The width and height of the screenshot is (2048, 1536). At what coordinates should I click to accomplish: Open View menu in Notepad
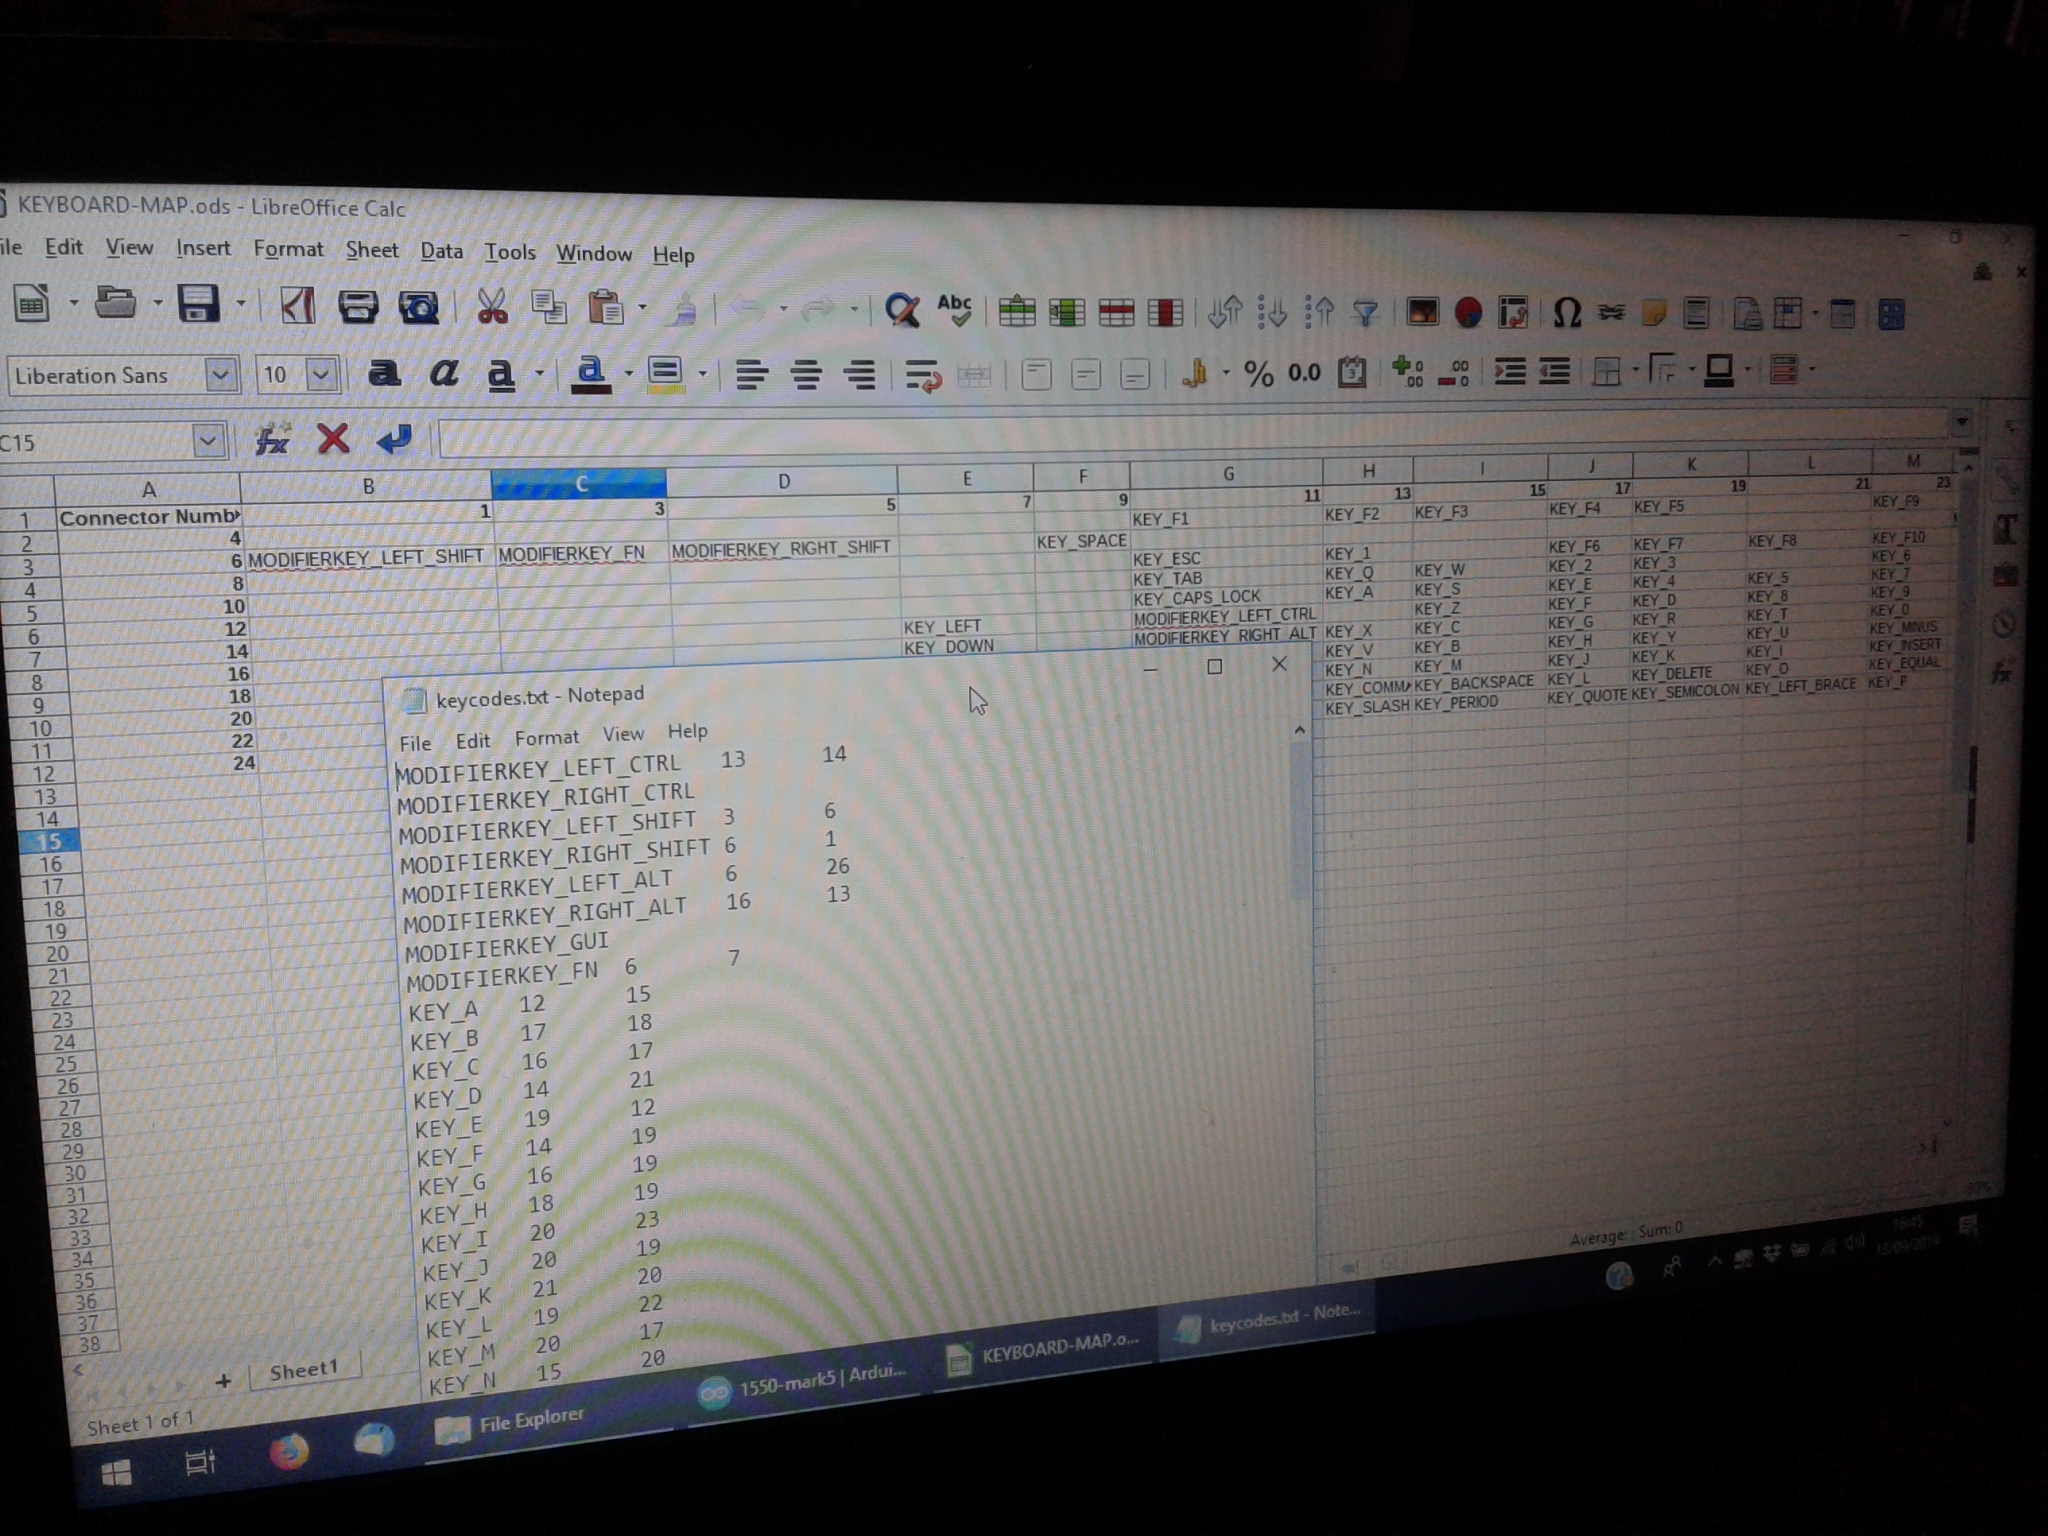click(623, 734)
